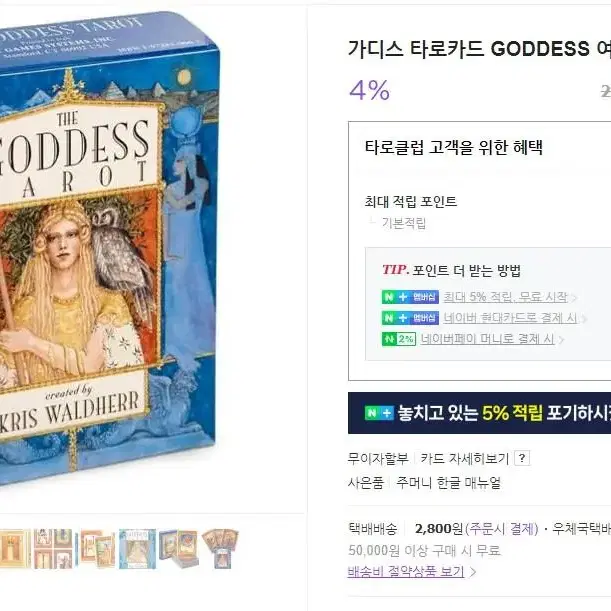Expand chevron after 최대 5% 적립 link

tap(574, 298)
